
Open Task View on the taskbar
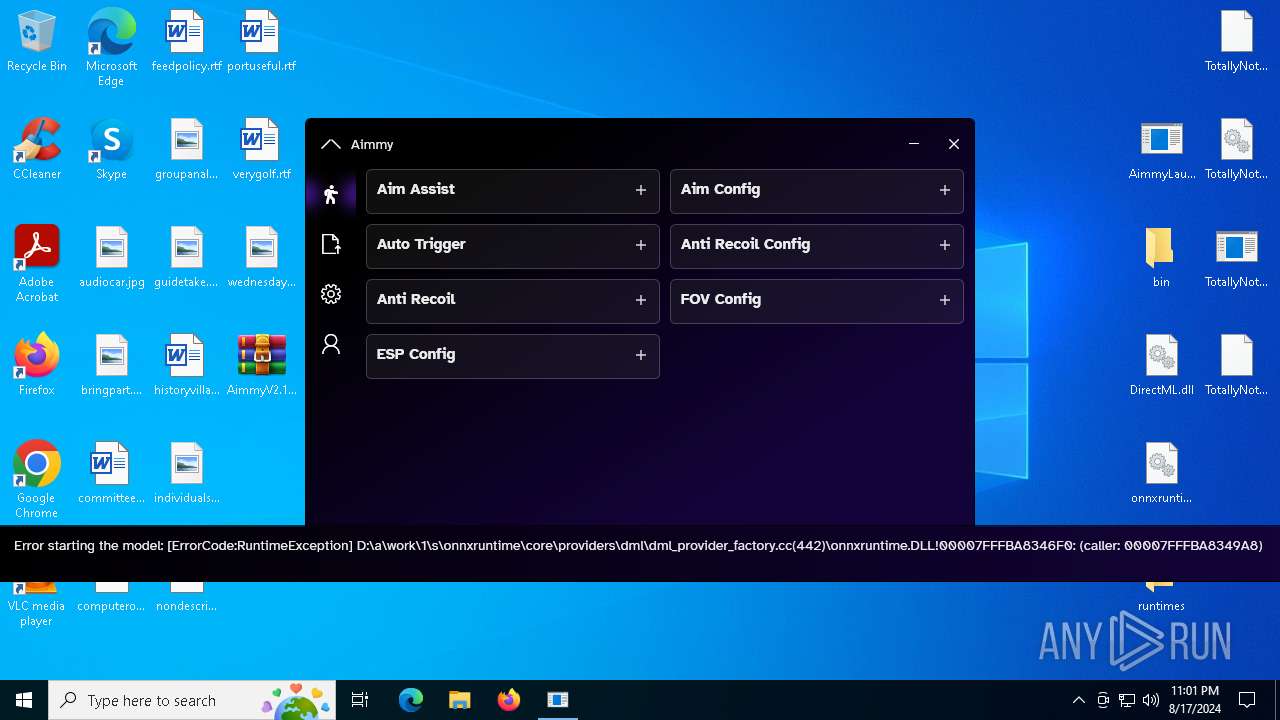click(360, 700)
